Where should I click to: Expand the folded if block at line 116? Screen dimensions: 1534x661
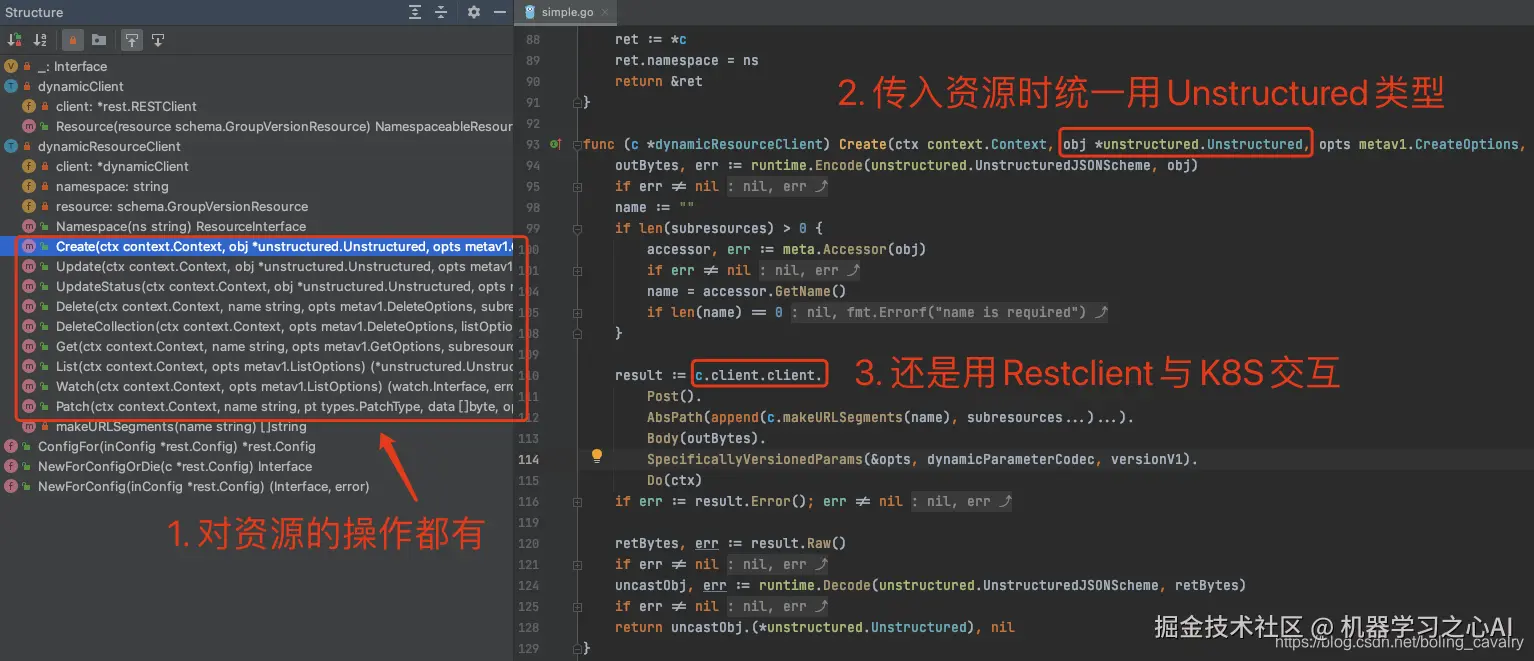[577, 501]
